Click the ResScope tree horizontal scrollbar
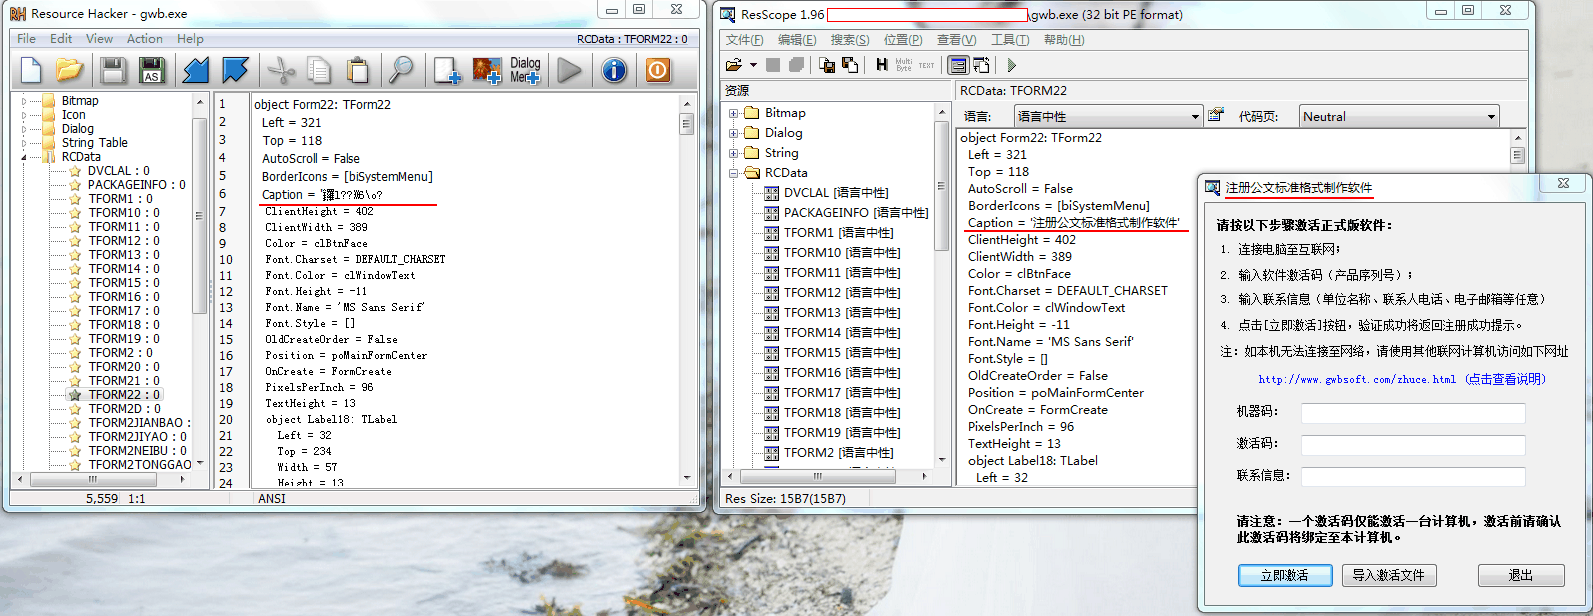1593x616 pixels. point(827,475)
